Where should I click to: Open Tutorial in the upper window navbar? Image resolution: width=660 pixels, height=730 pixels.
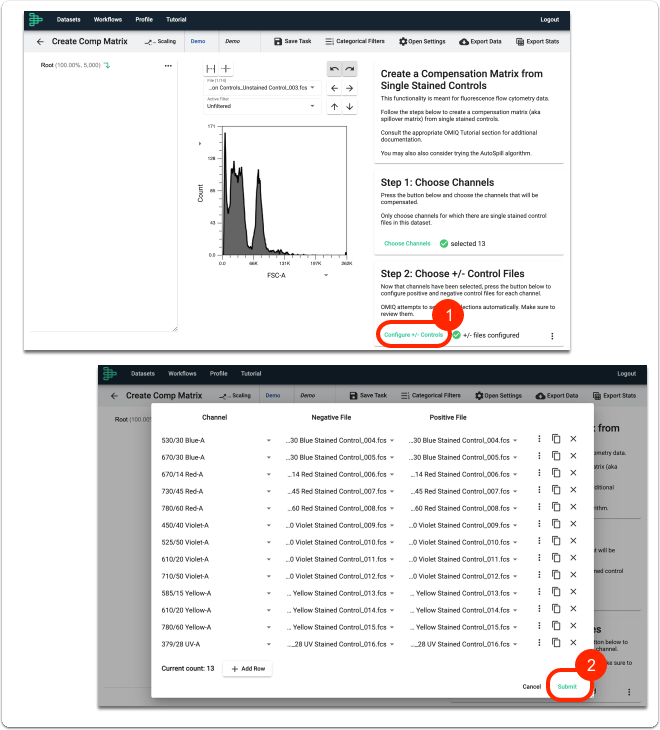(x=176, y=20)
